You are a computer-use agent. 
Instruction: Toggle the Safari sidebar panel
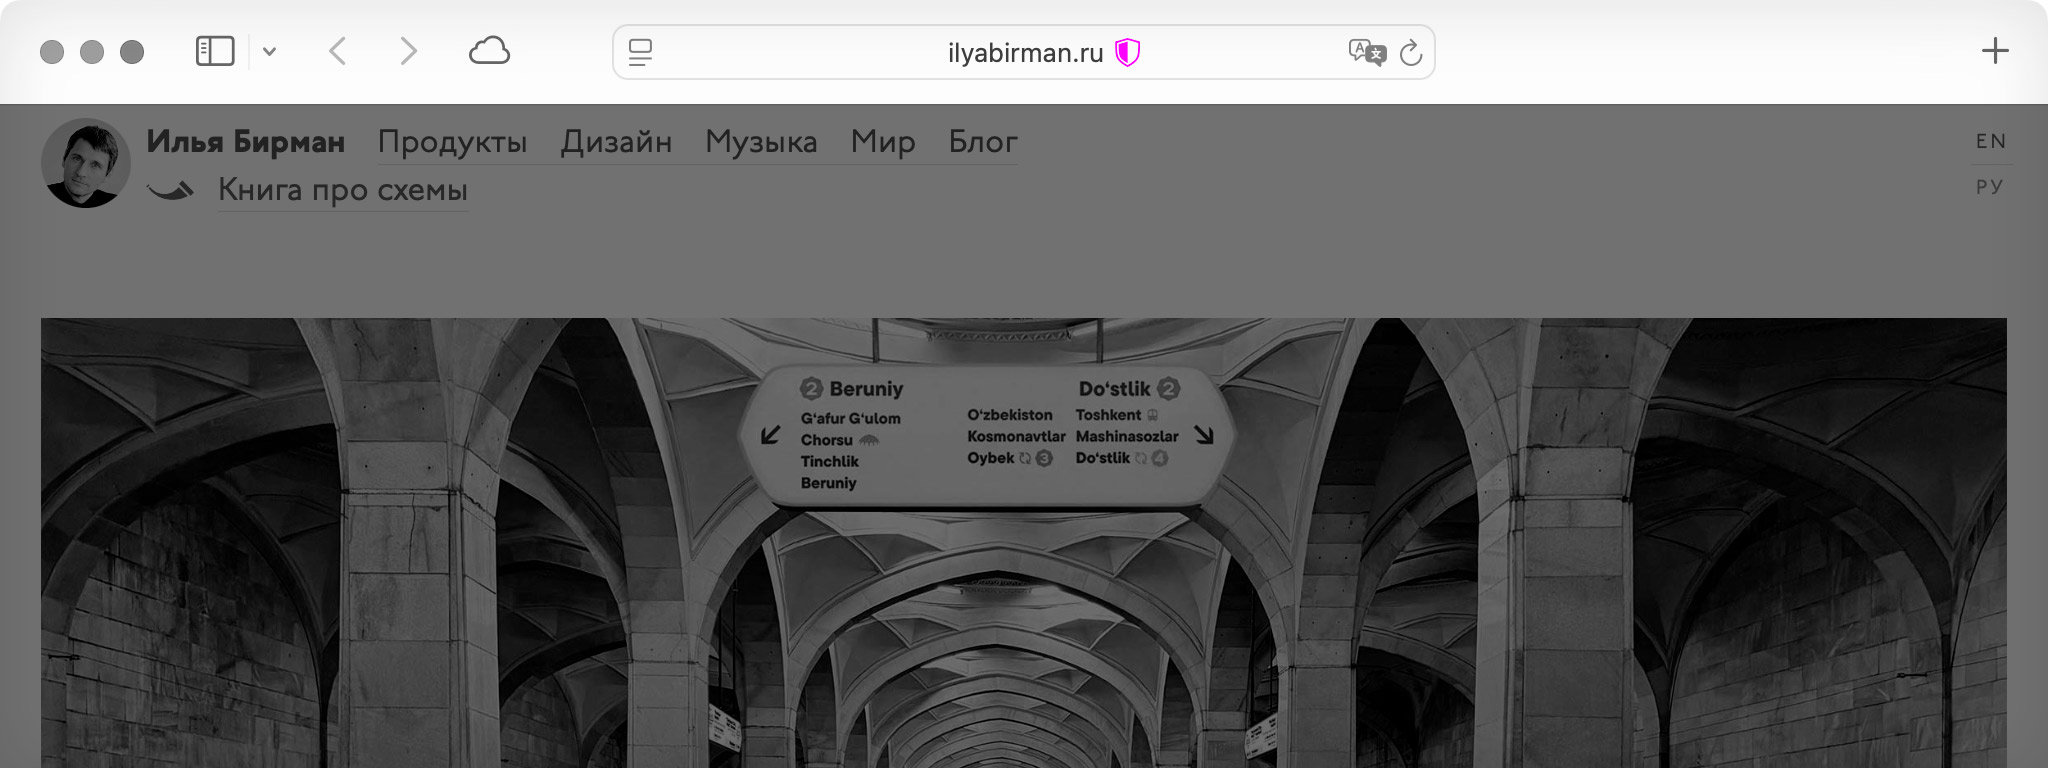[x=214, y=51]
